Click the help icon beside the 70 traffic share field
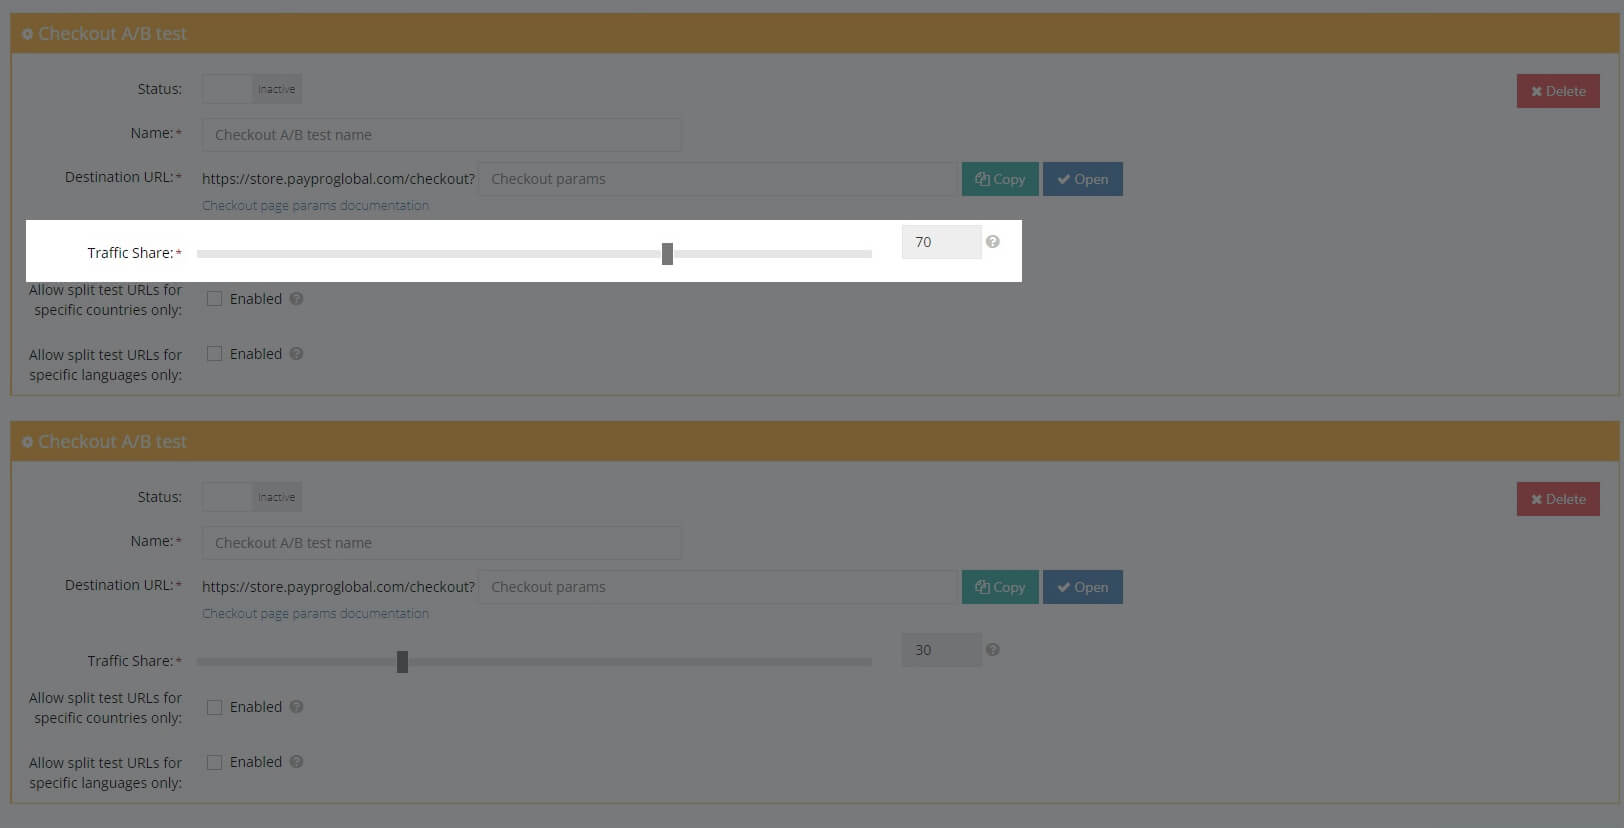The image size is (1624, 828). pos(992,242)
